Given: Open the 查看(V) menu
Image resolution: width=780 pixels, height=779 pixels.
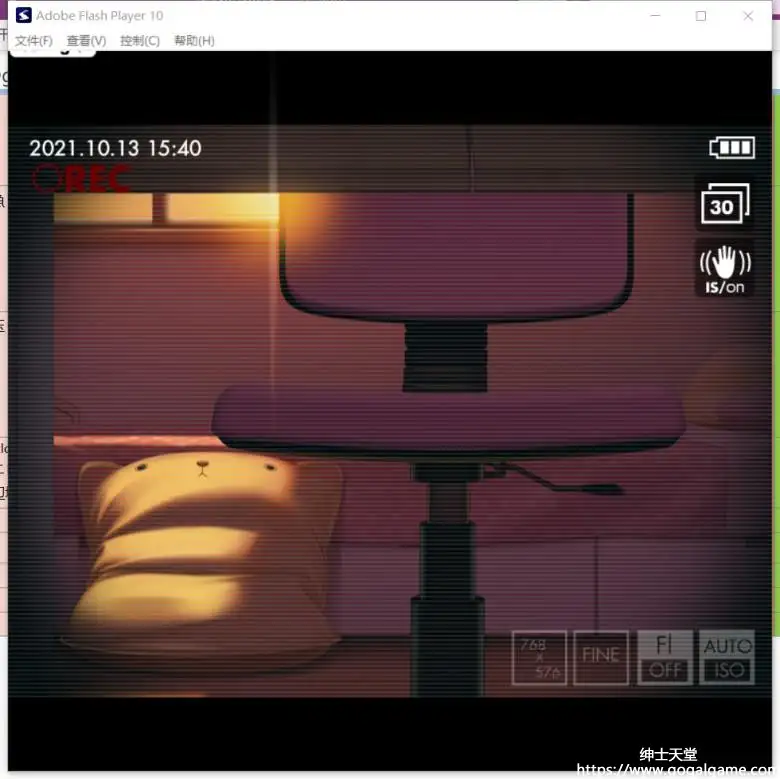Looking at the screenshot, I should 86,41.
